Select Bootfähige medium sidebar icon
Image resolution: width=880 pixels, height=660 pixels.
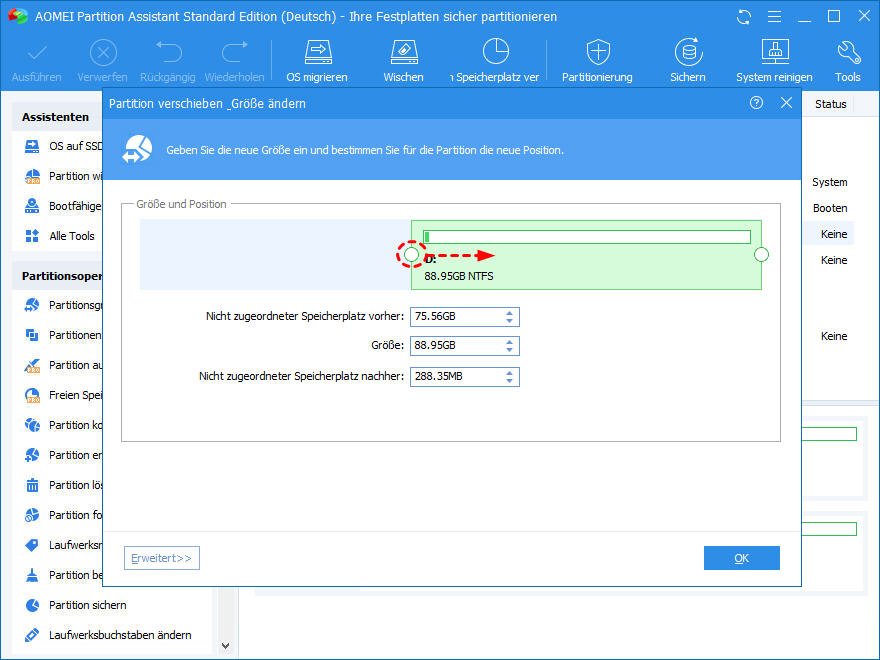(32, 206)
